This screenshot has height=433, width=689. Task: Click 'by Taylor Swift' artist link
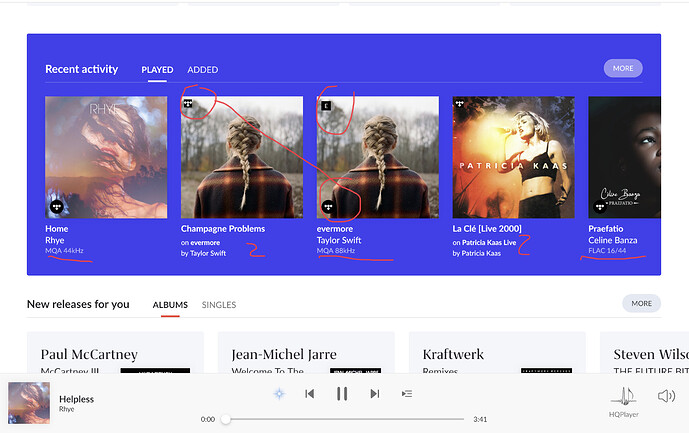203,253
